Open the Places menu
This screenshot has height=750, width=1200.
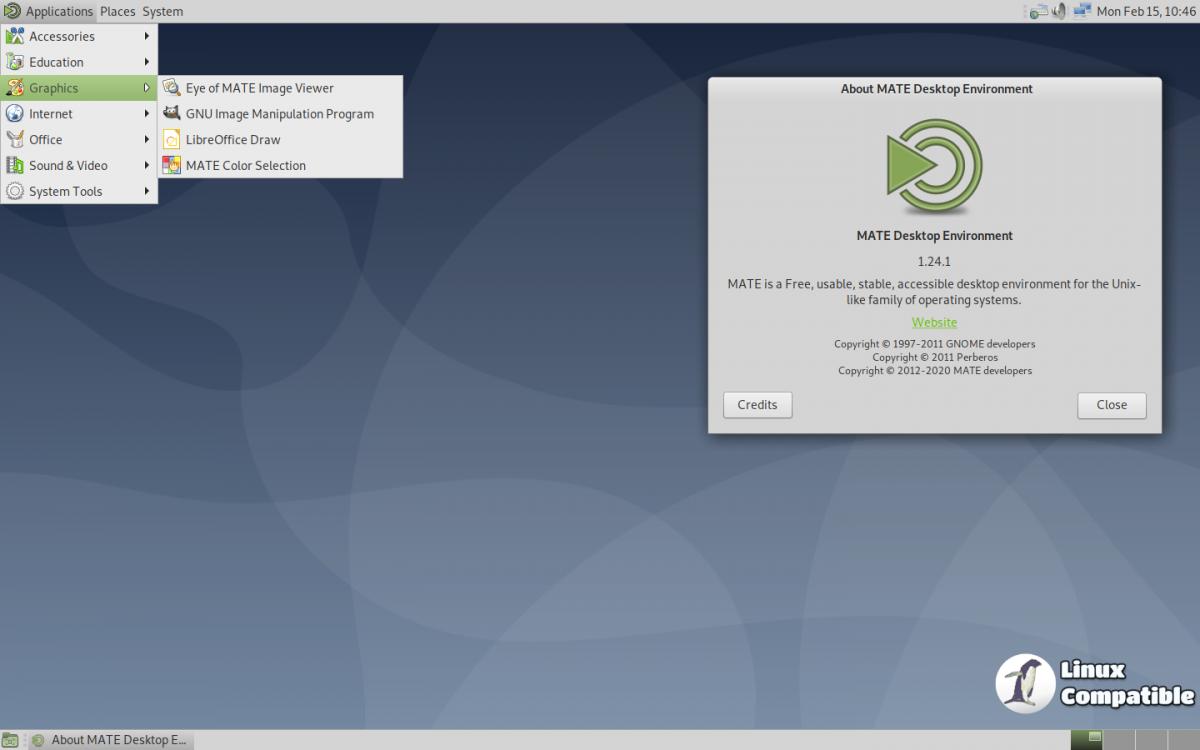click(x=117, y=11)
